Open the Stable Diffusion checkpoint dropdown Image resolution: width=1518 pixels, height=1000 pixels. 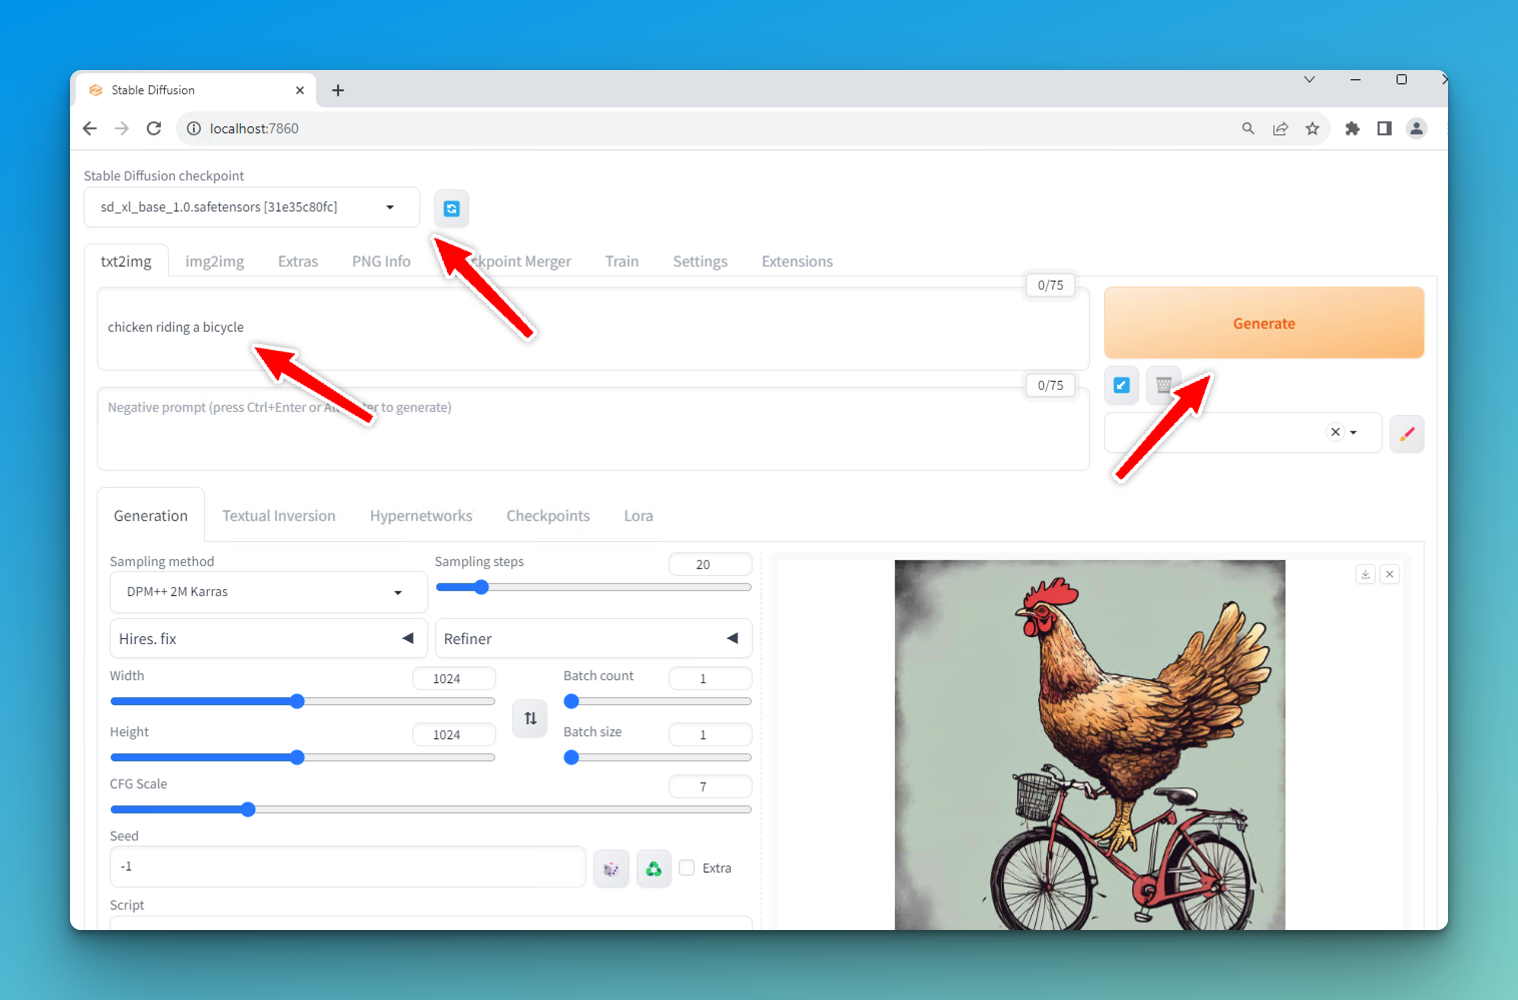pos(250,207)
